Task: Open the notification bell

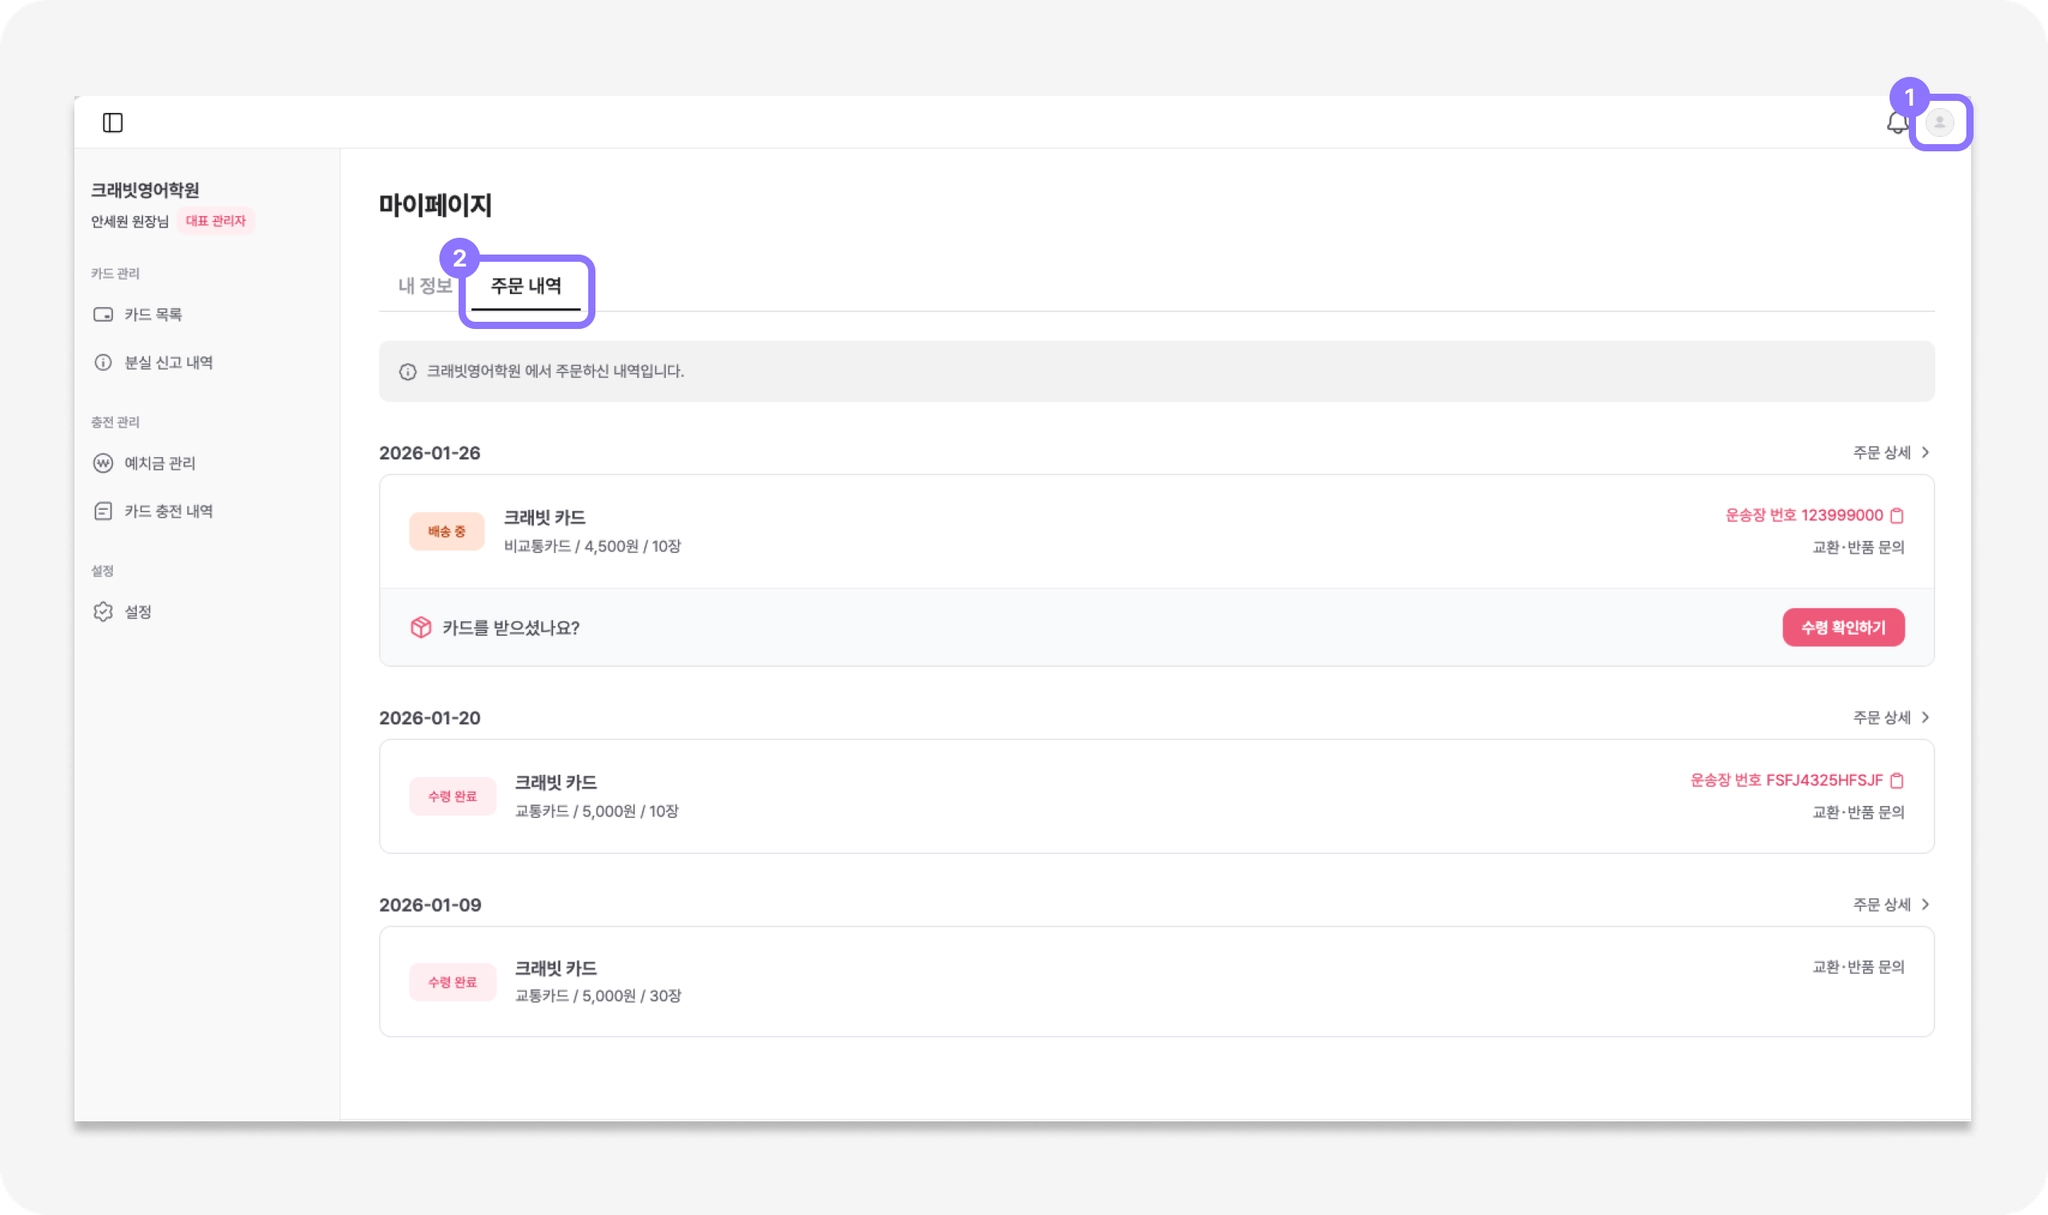Action: click(1896, 124)
